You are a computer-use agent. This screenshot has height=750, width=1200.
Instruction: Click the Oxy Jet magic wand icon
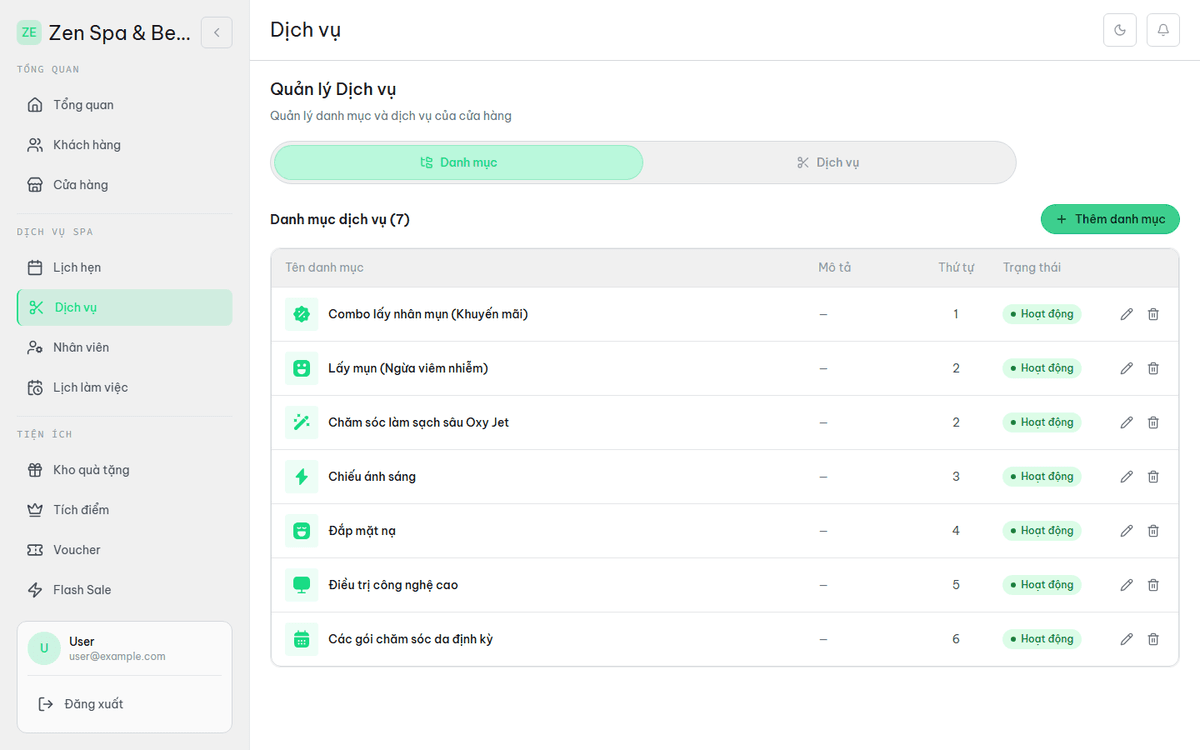(301, 422)
